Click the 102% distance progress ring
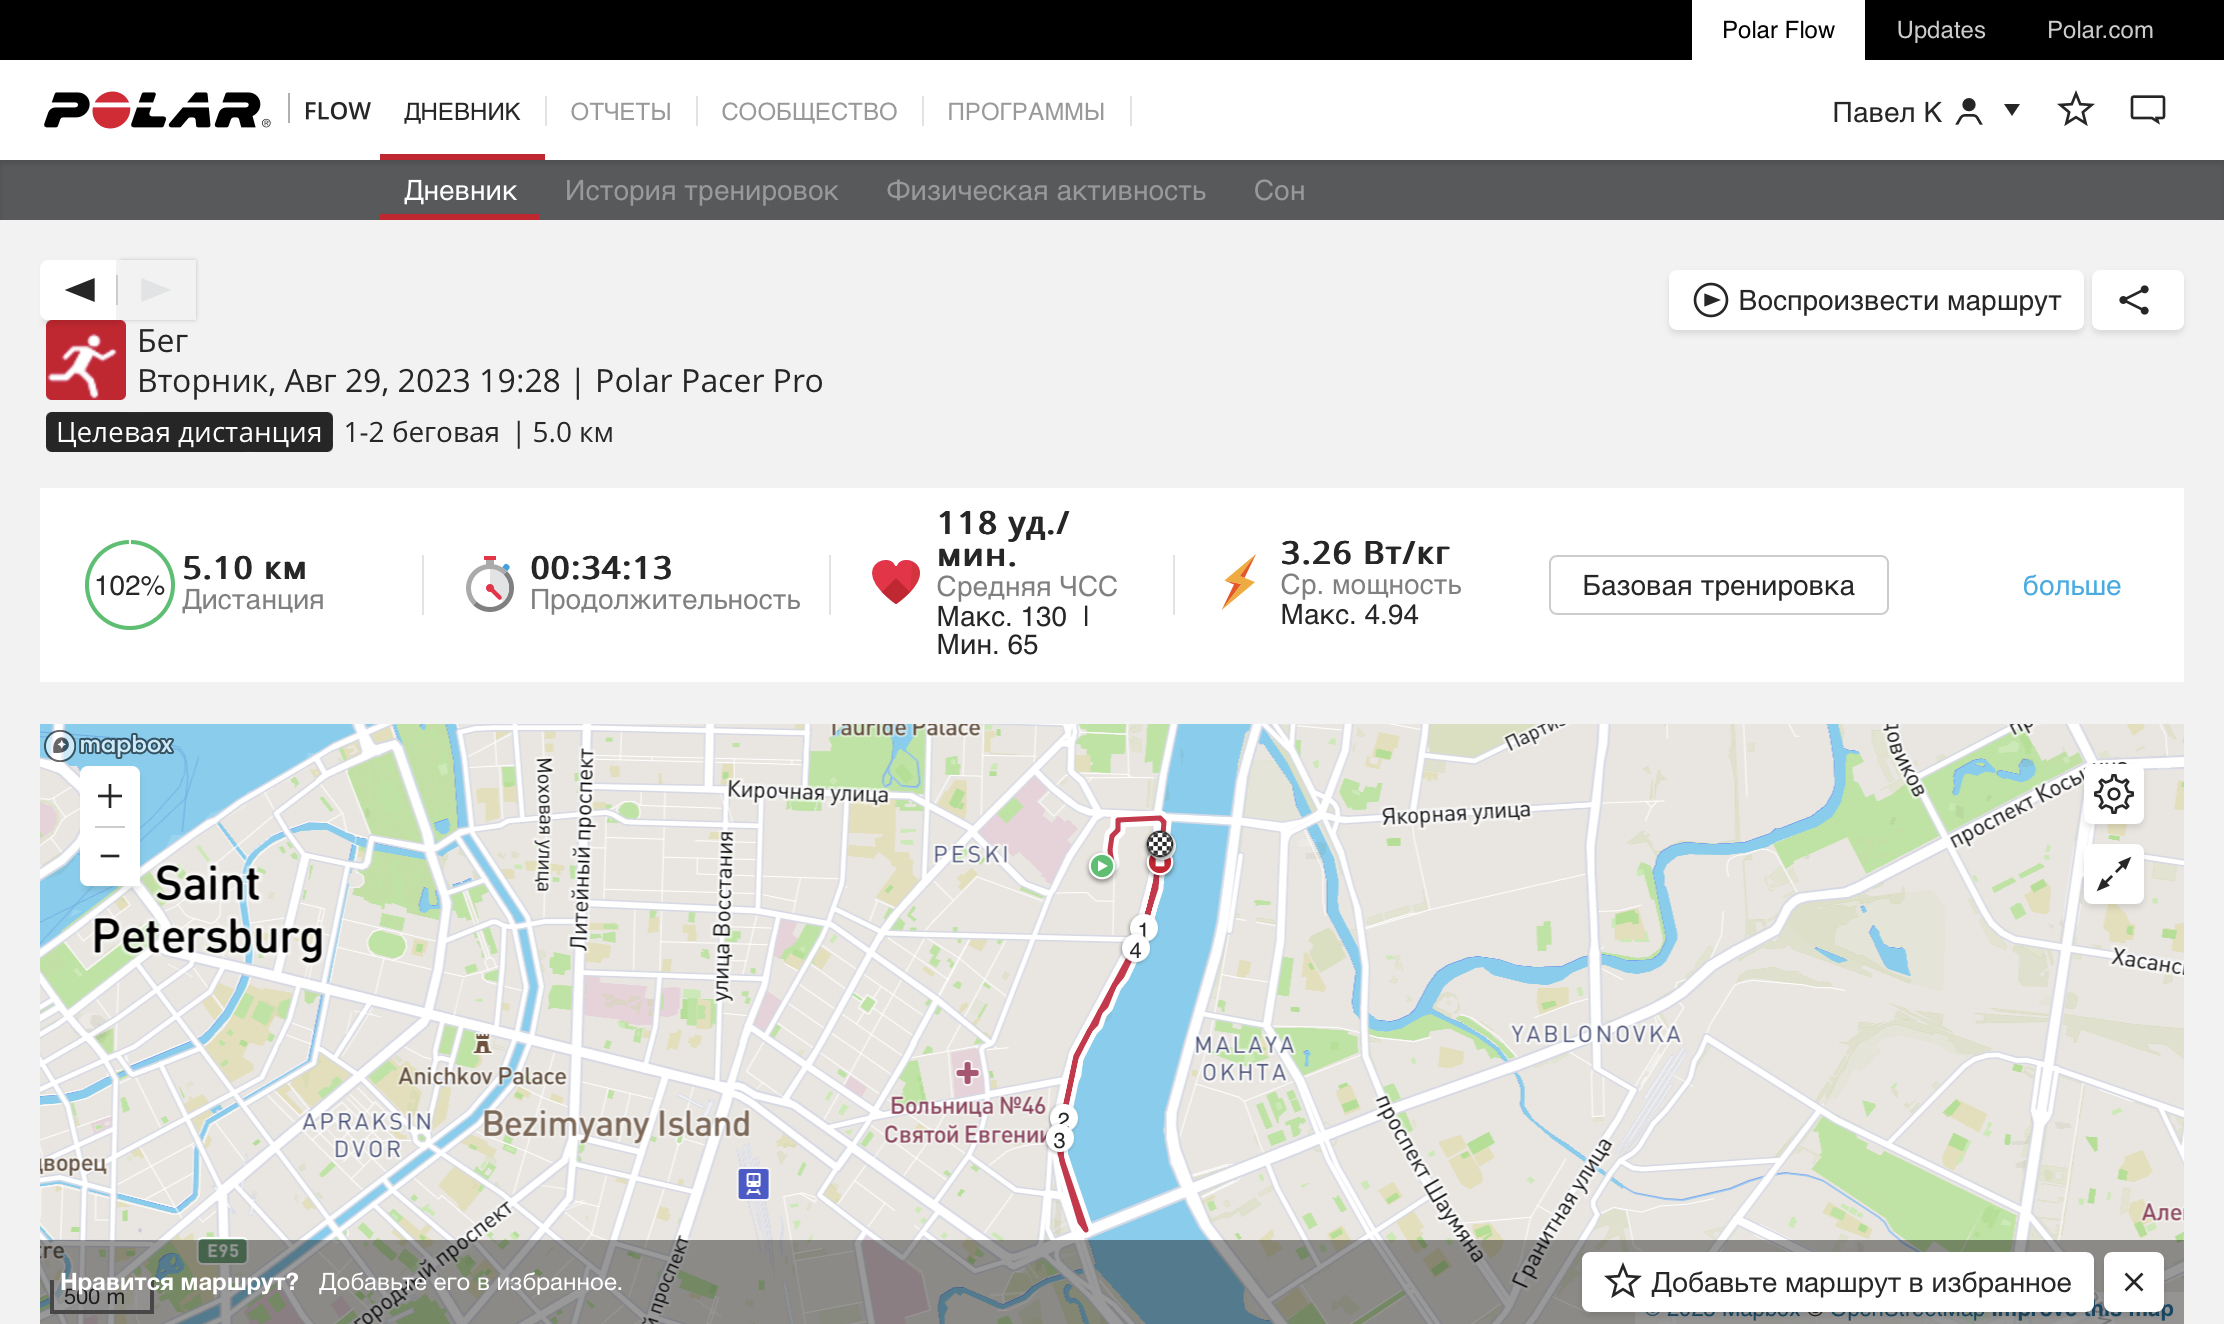The width and height of the screenshot is (2224, 1324). tap(130, 585)
